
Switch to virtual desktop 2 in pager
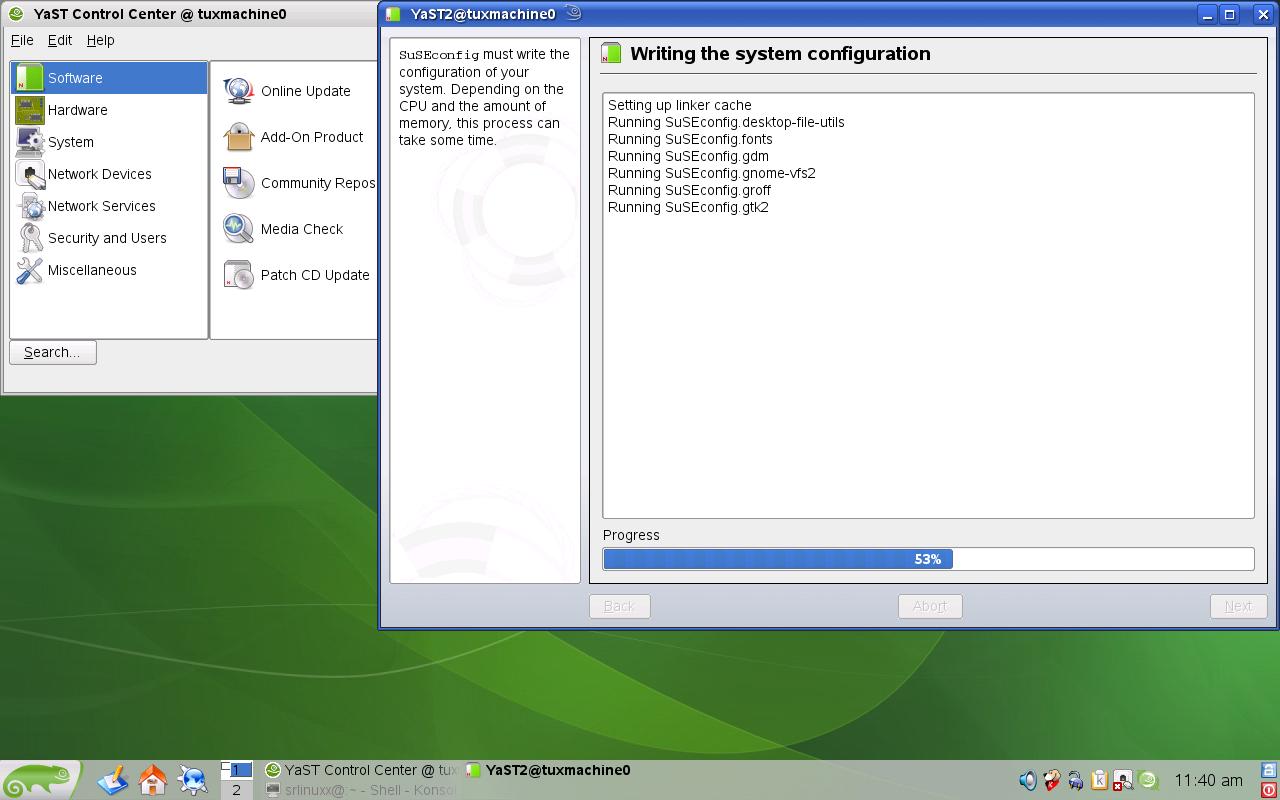[236, 790]
